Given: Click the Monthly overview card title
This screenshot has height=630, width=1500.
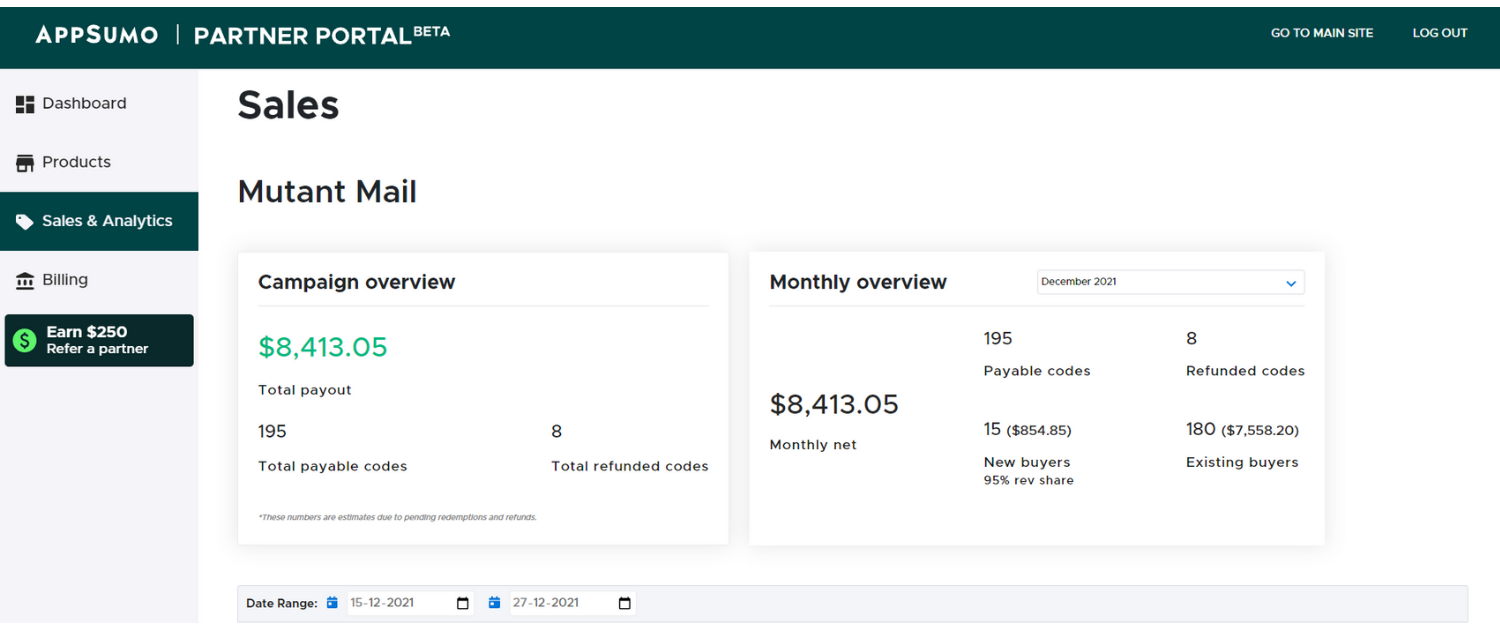Looking at the screenshot, I should pyautogui.click(x=858, y=282).
